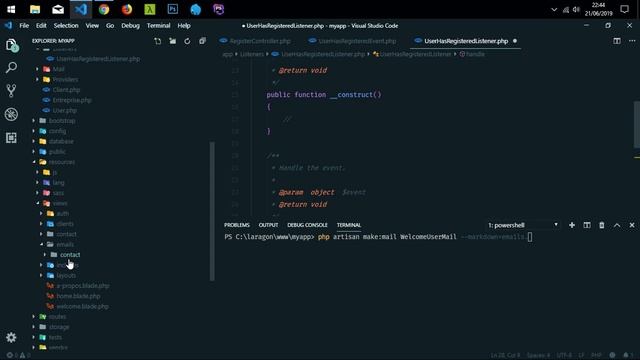640x360 pixels.
Task: Open the Go menu
Action: pos(110,25)
